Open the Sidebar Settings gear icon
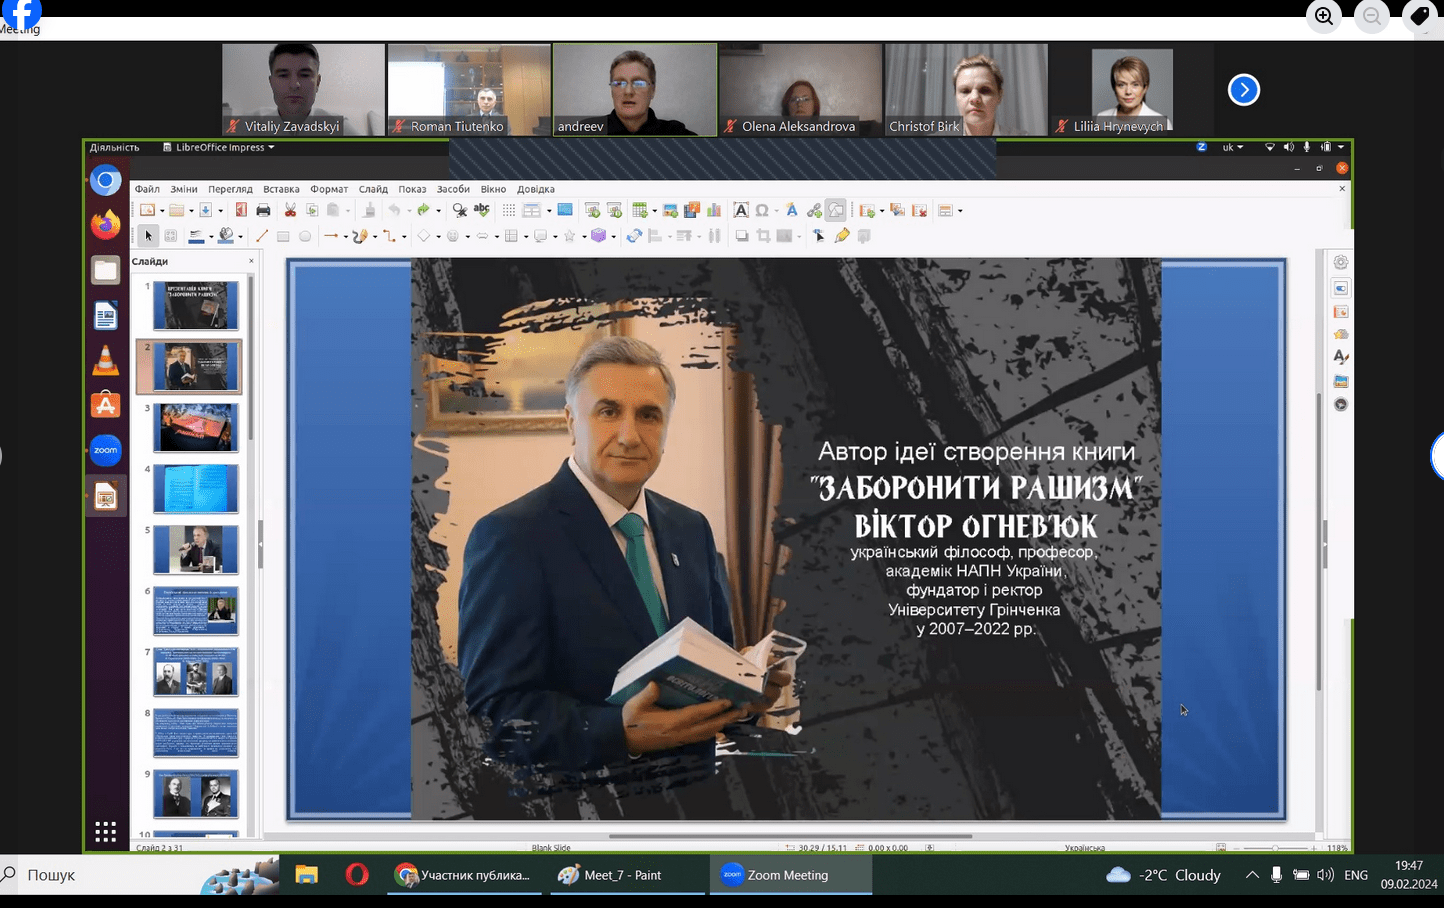 tap(1341, 262)
